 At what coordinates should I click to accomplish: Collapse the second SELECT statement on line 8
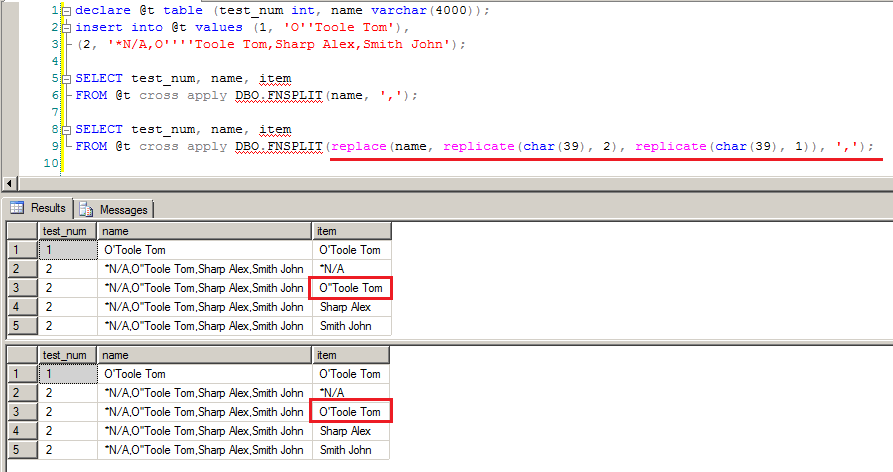pyautogui.click(x=67, y=129)
